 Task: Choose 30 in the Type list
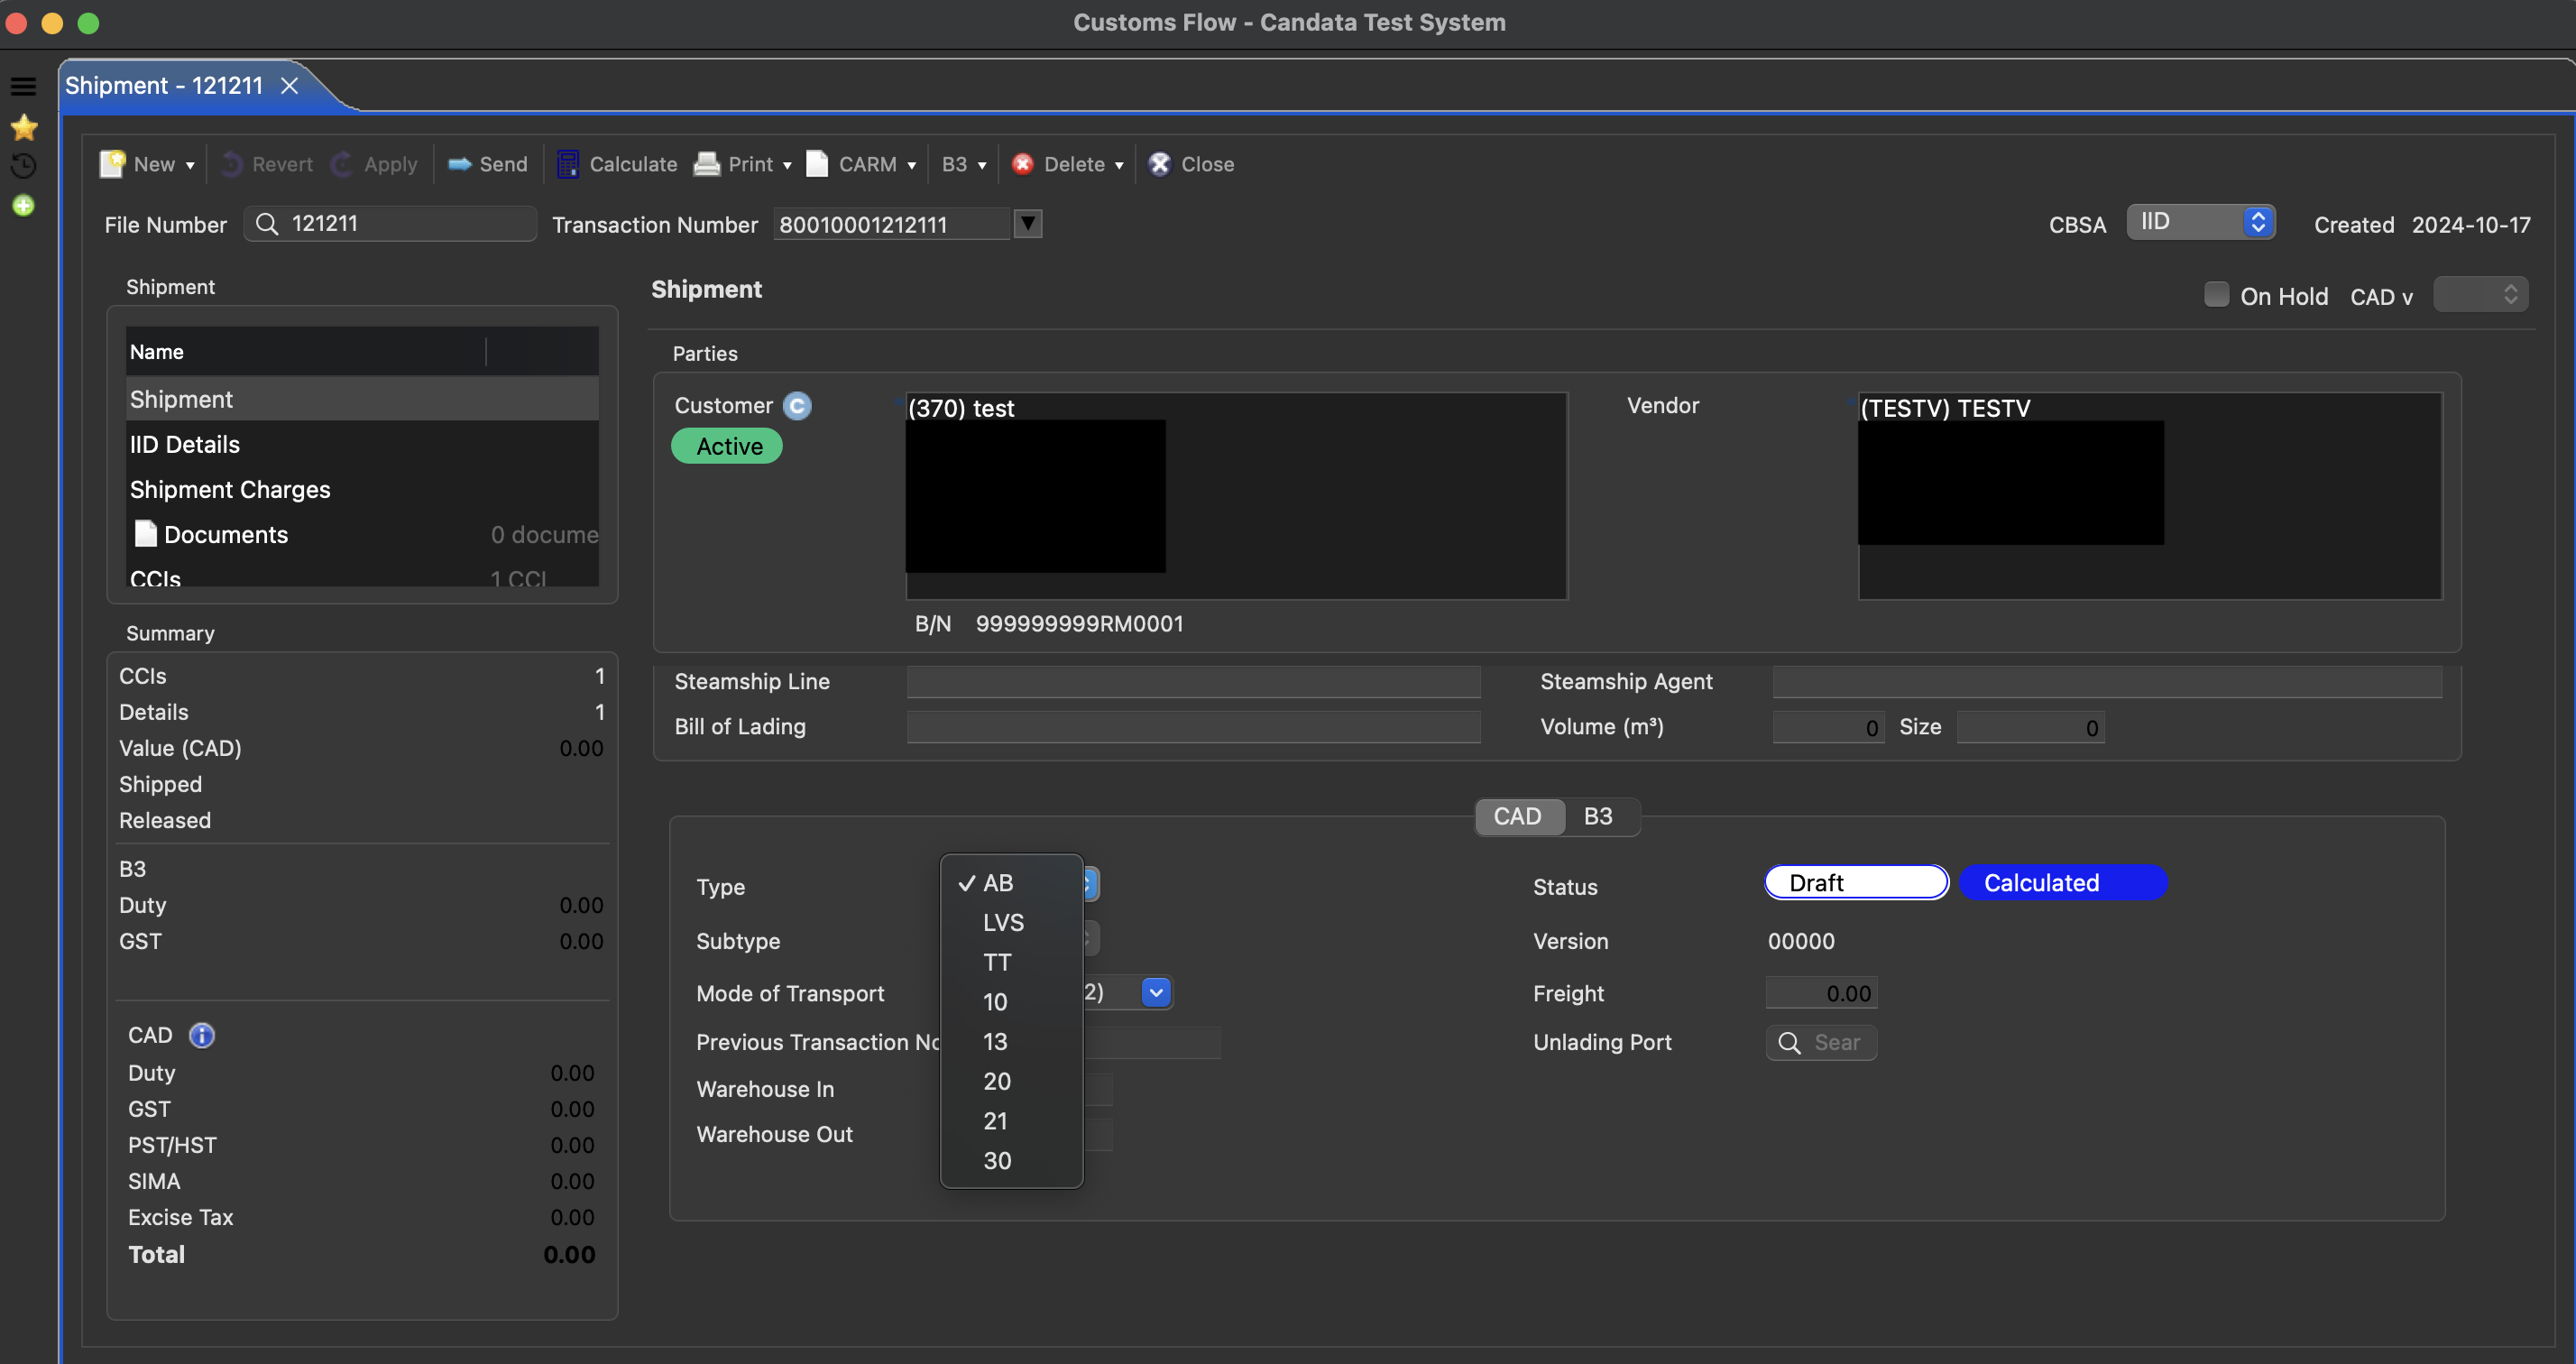pos(1012,1161)
